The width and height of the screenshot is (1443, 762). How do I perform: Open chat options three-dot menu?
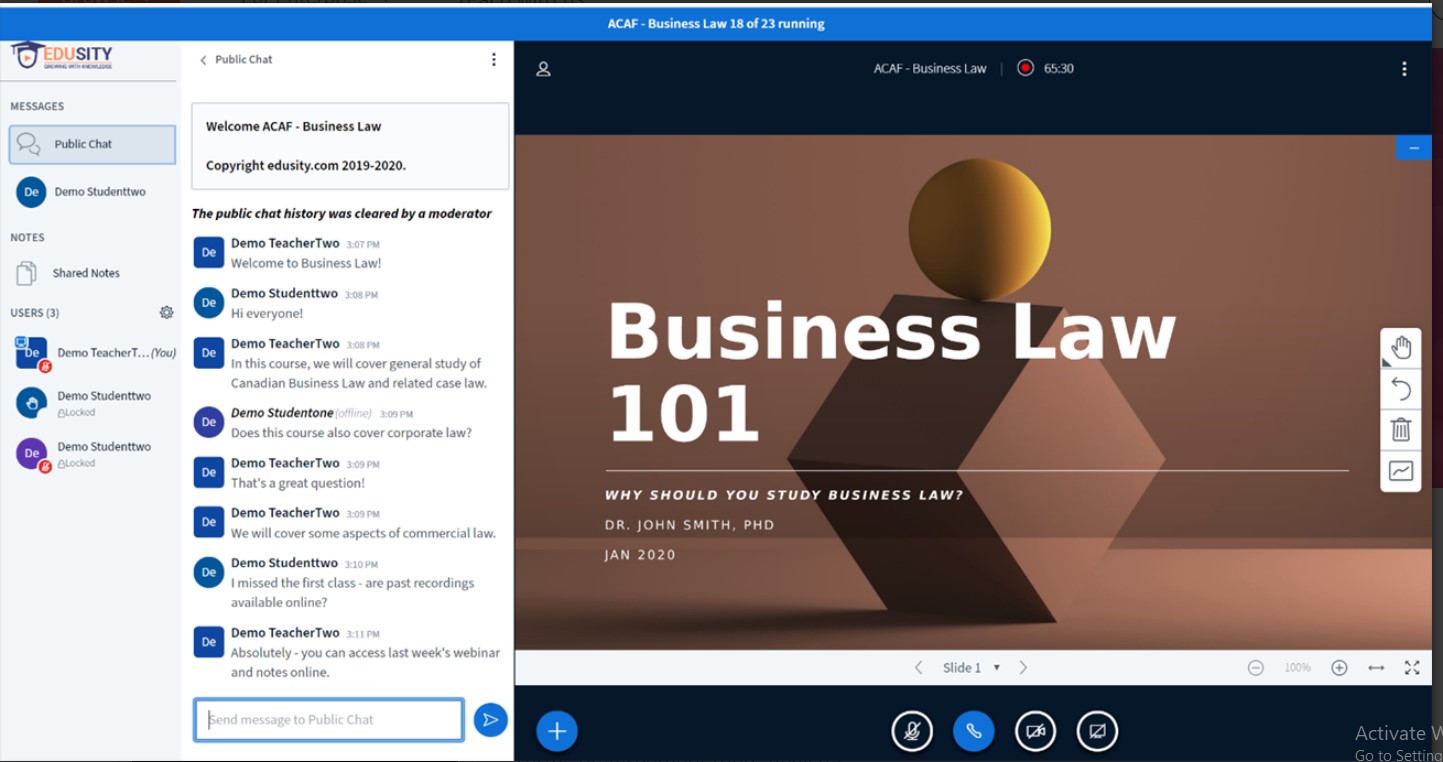tap(493, 60)
